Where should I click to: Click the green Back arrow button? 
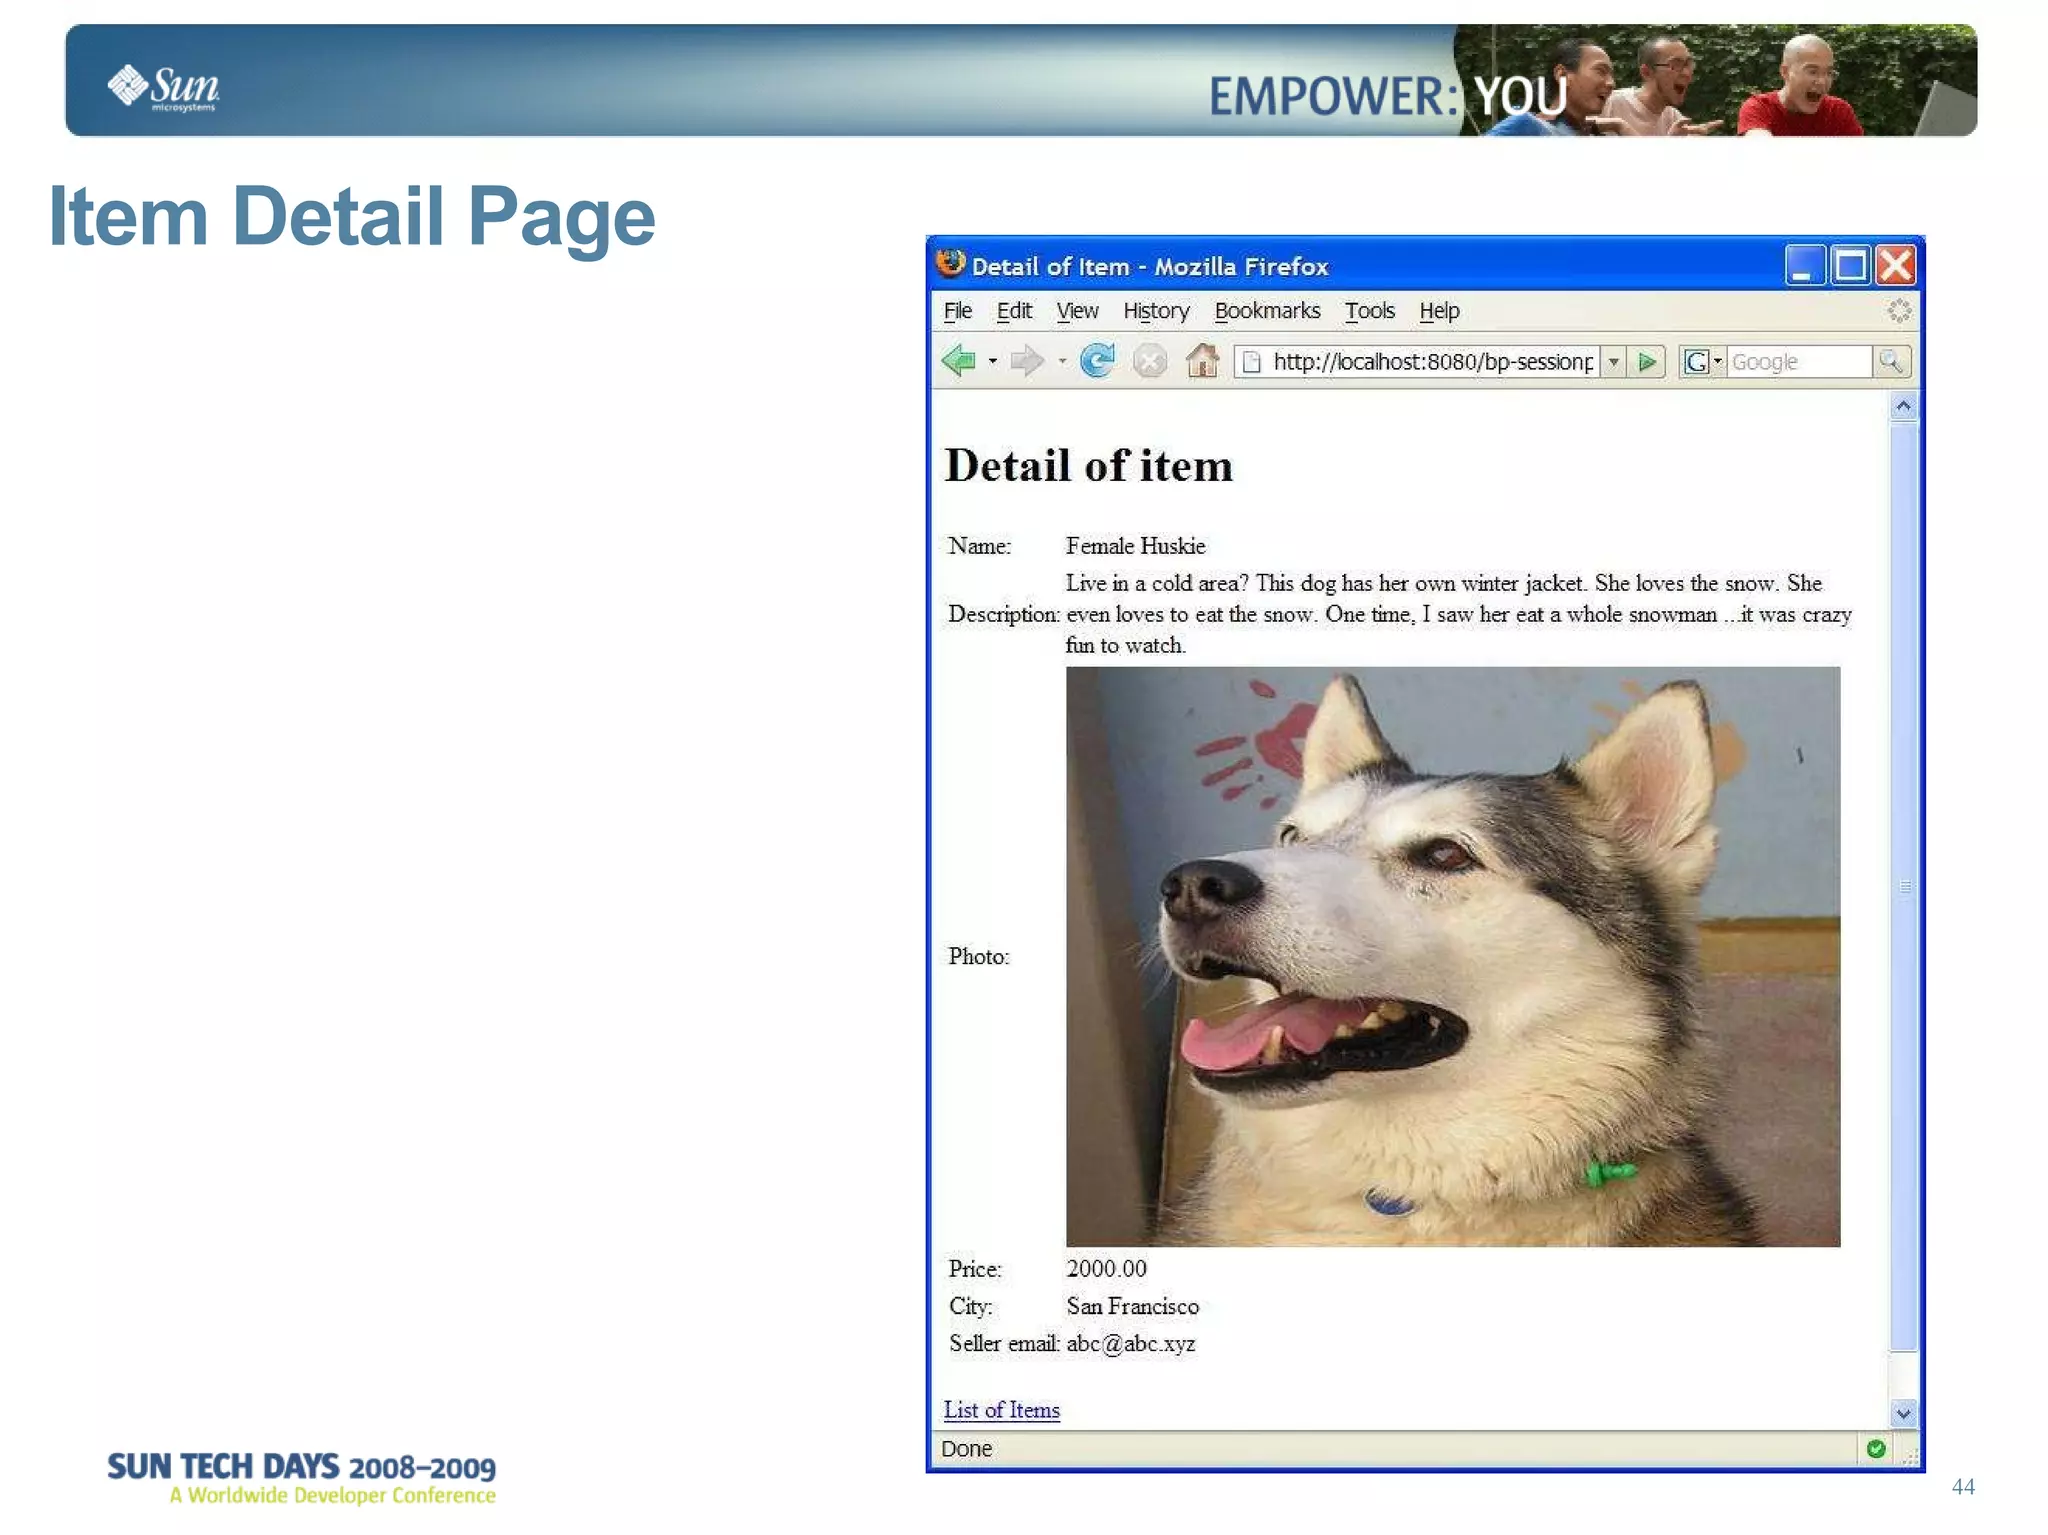tap(958, 361)
